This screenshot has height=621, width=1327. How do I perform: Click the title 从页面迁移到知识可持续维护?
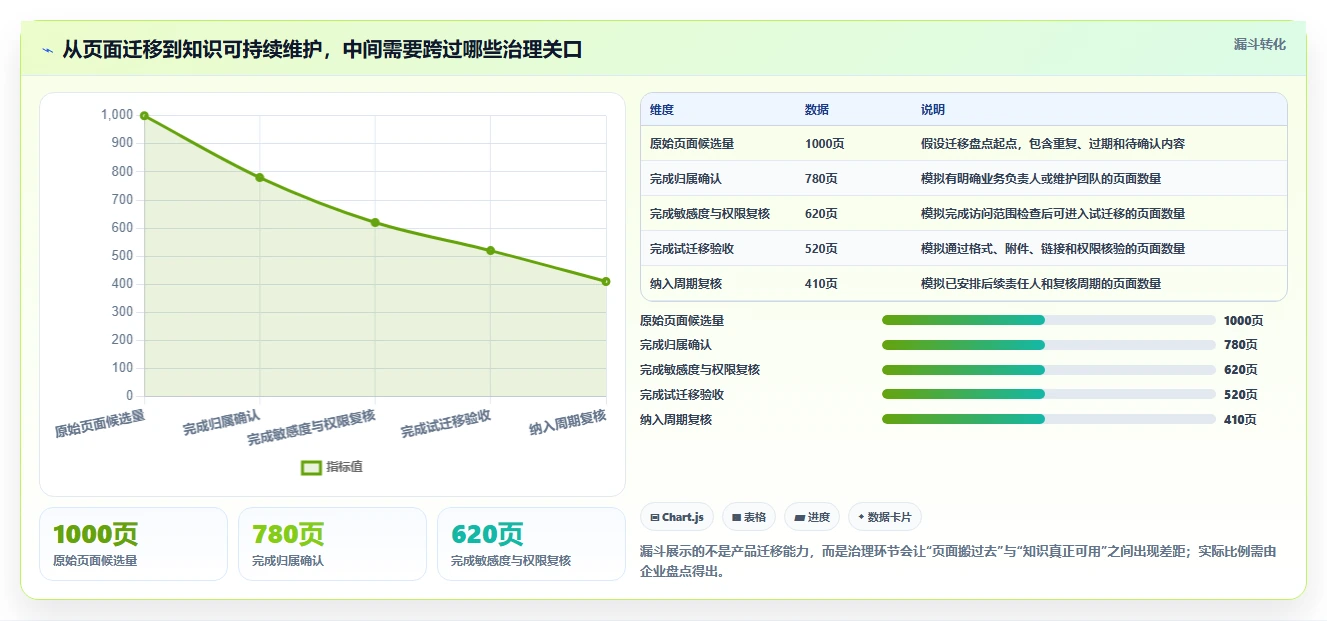[322, 50]
